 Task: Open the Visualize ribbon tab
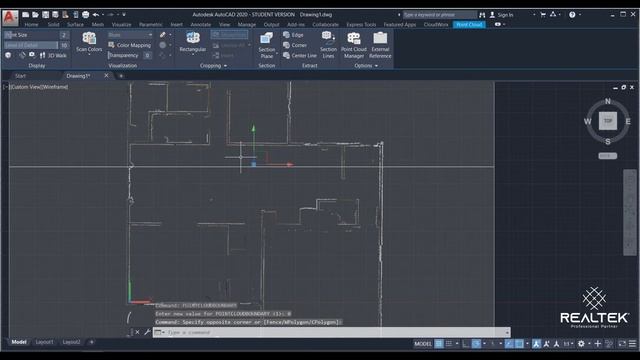(x=122, y=24)
